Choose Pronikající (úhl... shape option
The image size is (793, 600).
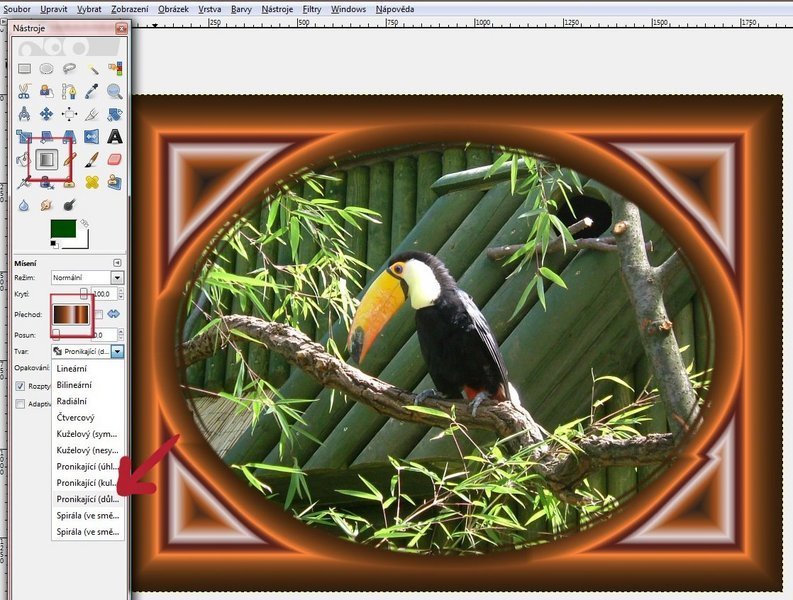tap(88, 466)
